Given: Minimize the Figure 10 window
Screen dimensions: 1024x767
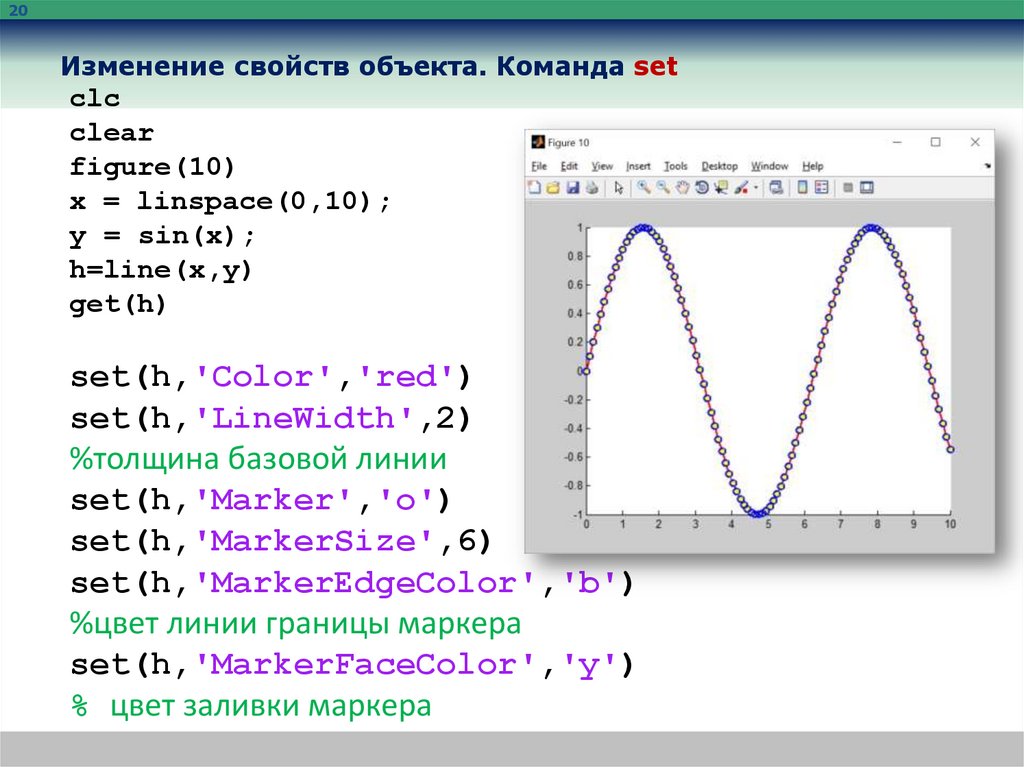Looking at the screenshot, I should click(x=897, y=142).
